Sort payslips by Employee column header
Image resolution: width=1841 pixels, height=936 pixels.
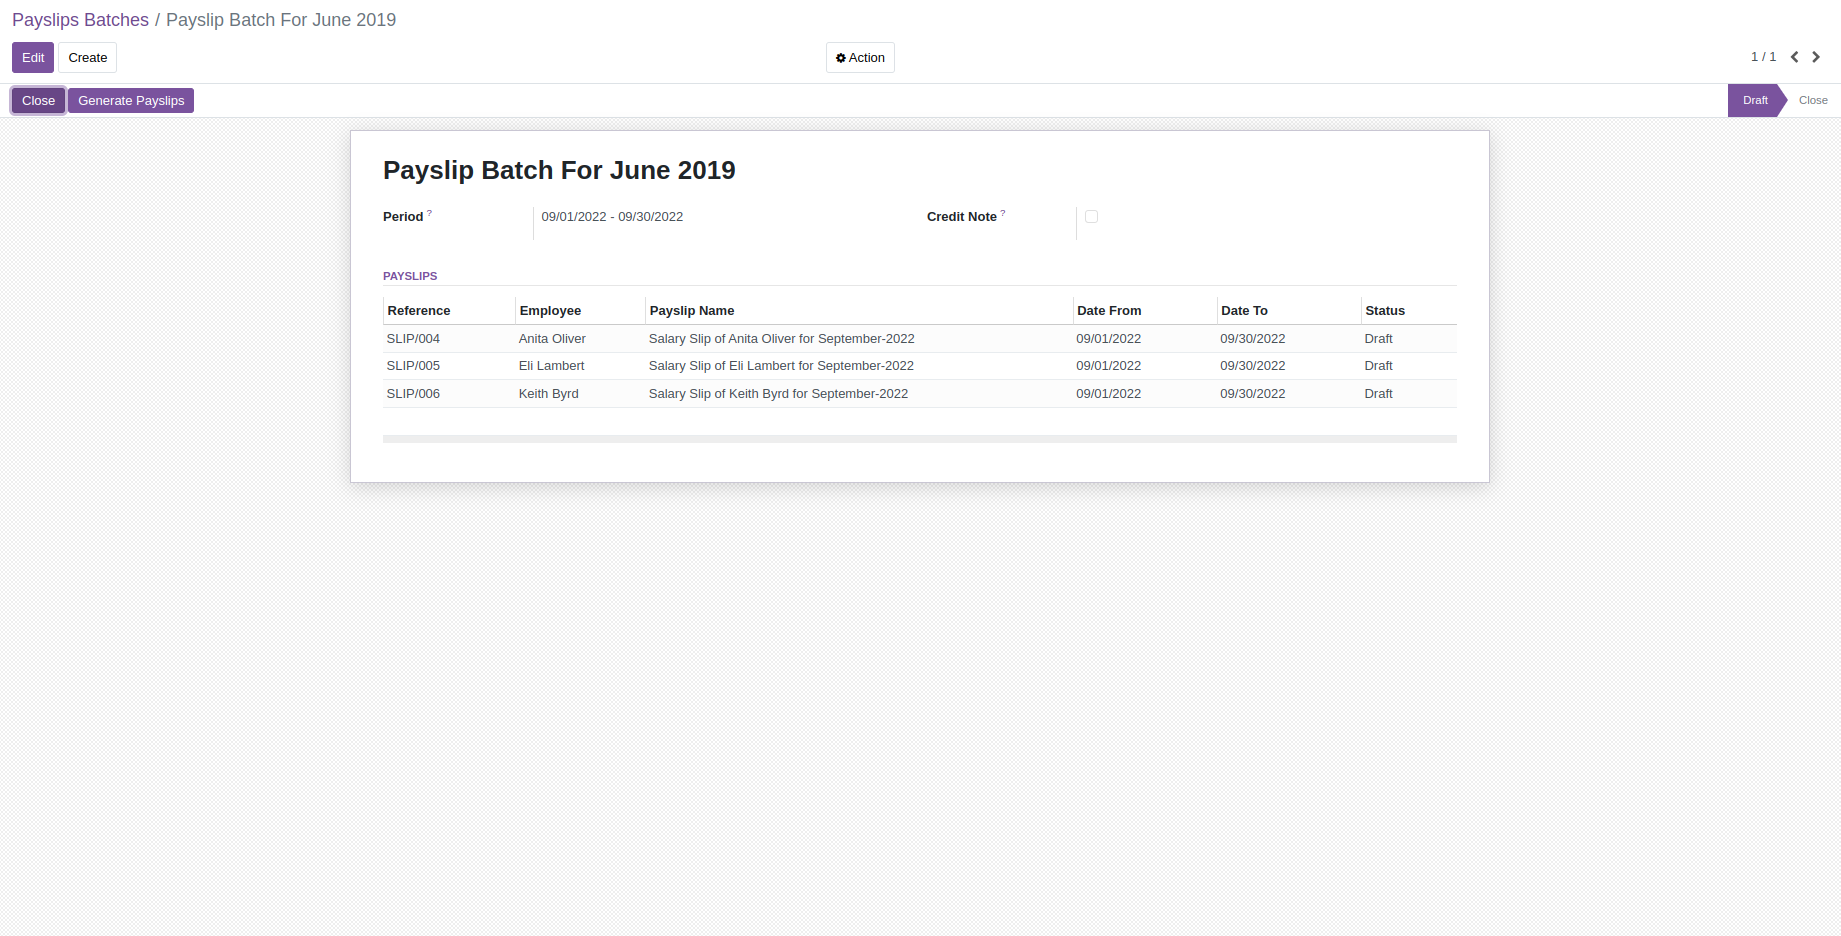tap(550, 311)
